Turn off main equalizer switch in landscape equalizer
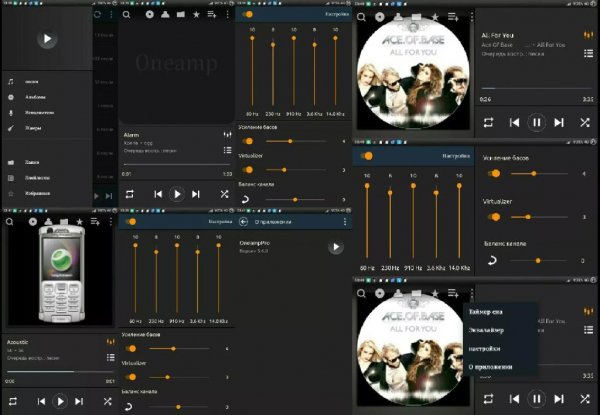Screen dimensions: 600x415 tap(367, 156)
